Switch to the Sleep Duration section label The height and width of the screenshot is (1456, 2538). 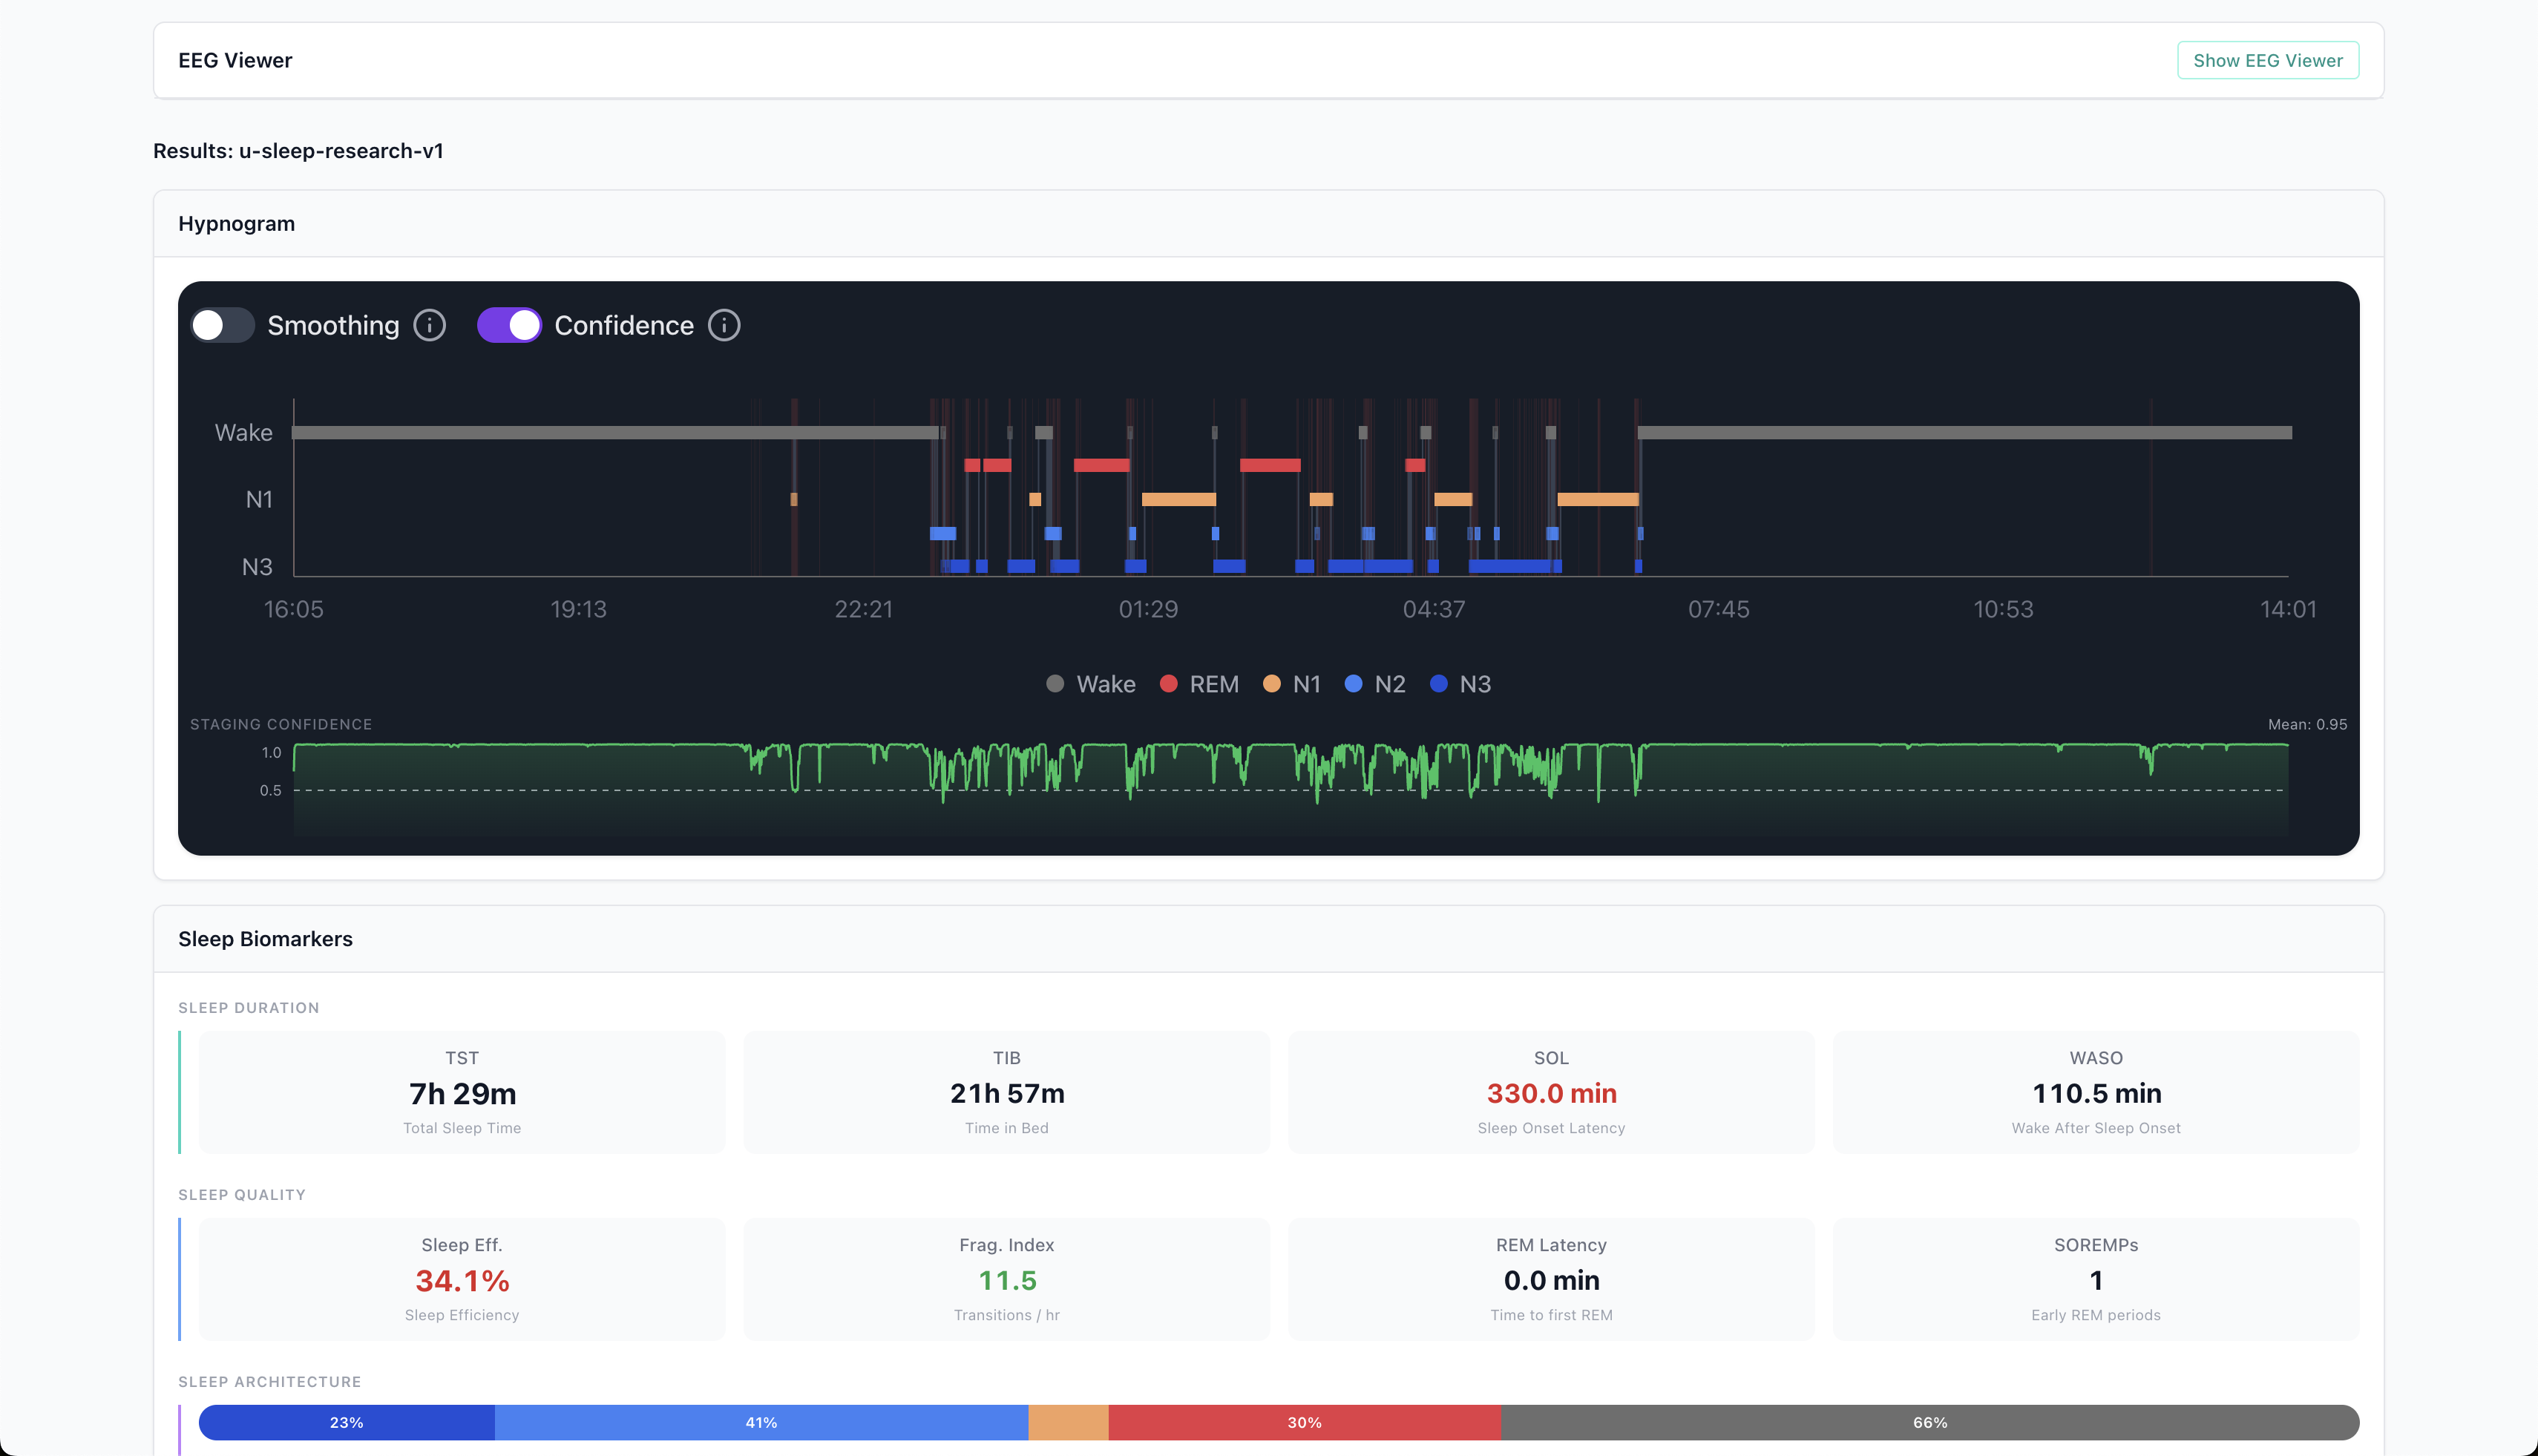248,1008
